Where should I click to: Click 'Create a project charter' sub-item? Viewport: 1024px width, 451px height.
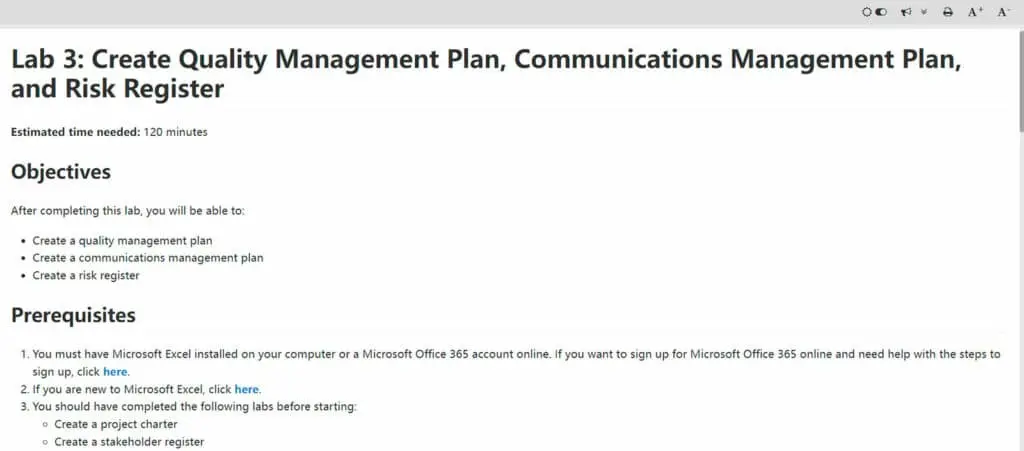tap(116, 424)
